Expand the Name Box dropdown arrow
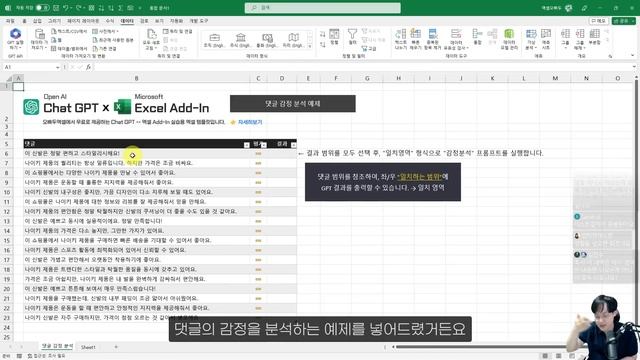This screenshot has width=640, height=360. coord(58,67)
